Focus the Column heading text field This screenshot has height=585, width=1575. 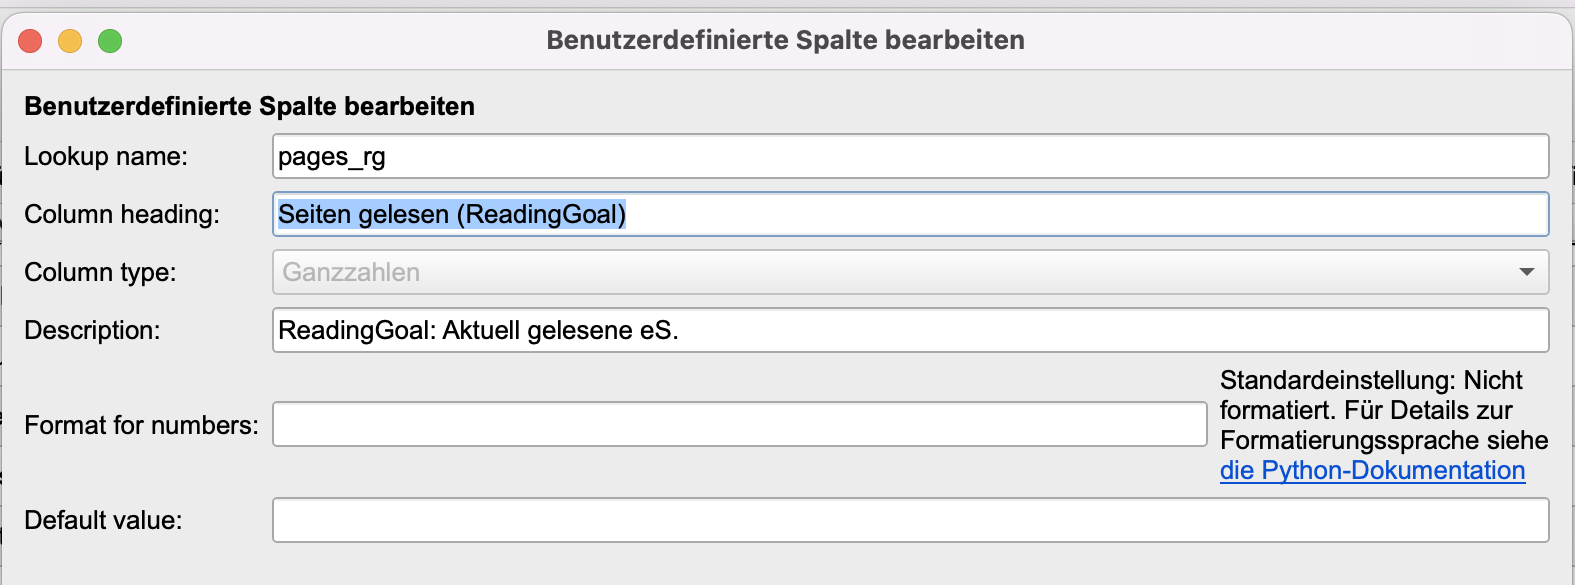(910, 214)
